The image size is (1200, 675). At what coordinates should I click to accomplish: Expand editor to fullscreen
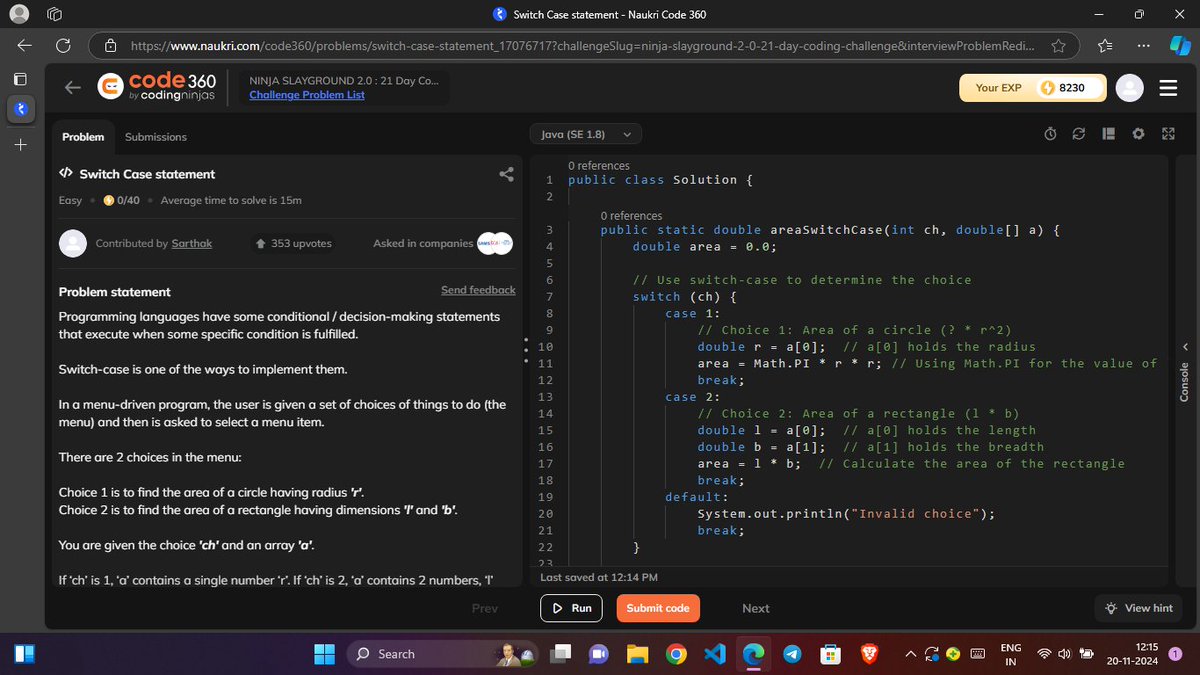click(x=1167, y=135)
